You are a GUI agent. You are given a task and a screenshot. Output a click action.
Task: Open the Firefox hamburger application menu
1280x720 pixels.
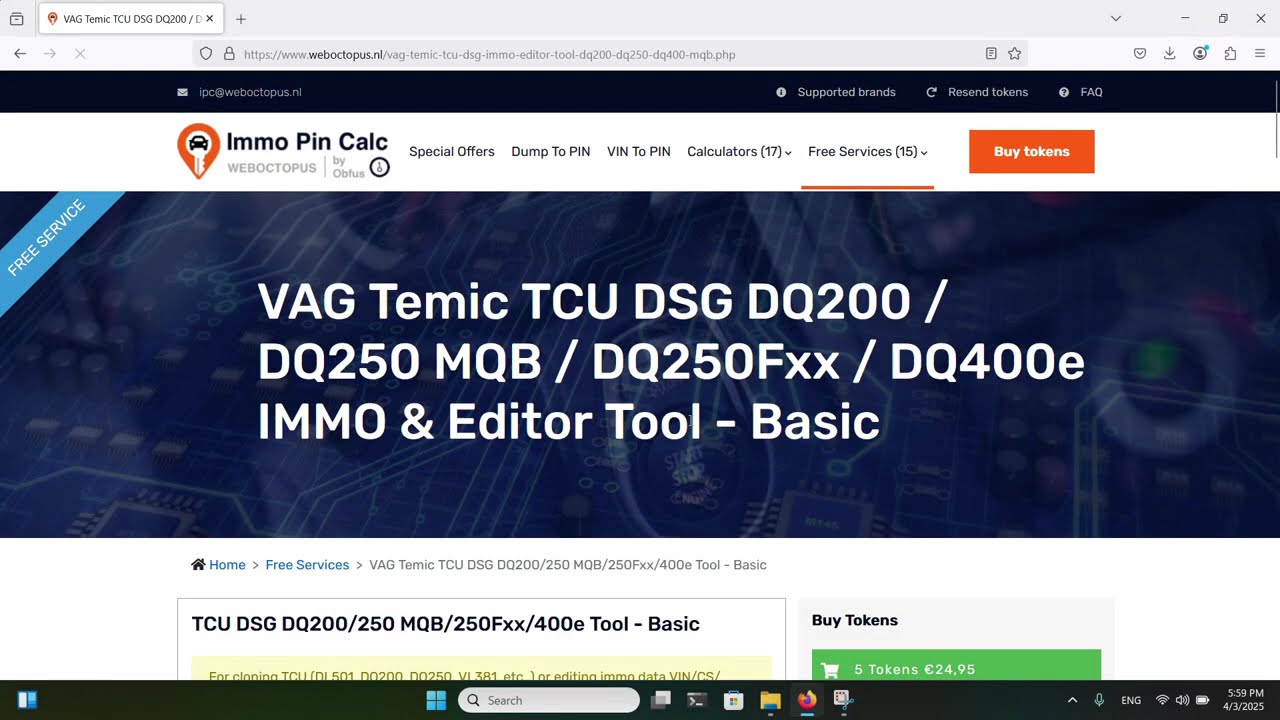[1260, 54]
